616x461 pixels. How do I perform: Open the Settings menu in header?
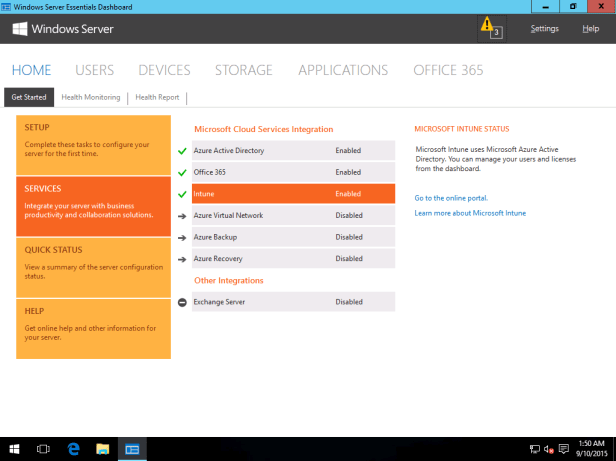[x=544, y=29]
